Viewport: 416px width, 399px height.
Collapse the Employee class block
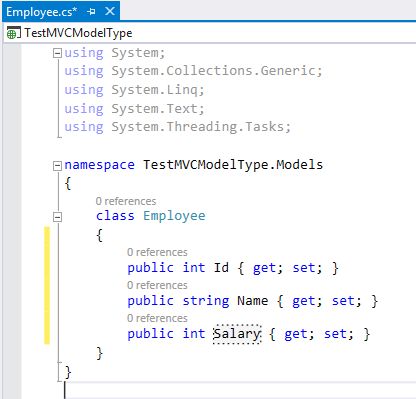click(x=57, y=217)
